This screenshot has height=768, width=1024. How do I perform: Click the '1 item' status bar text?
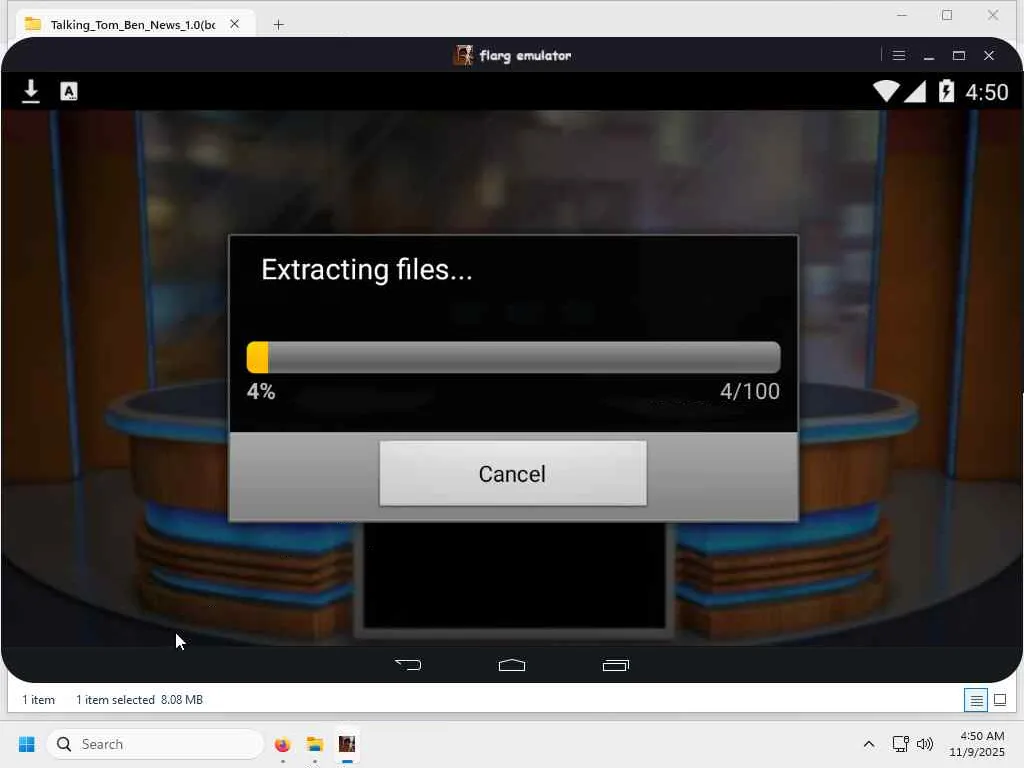[39, 699]
